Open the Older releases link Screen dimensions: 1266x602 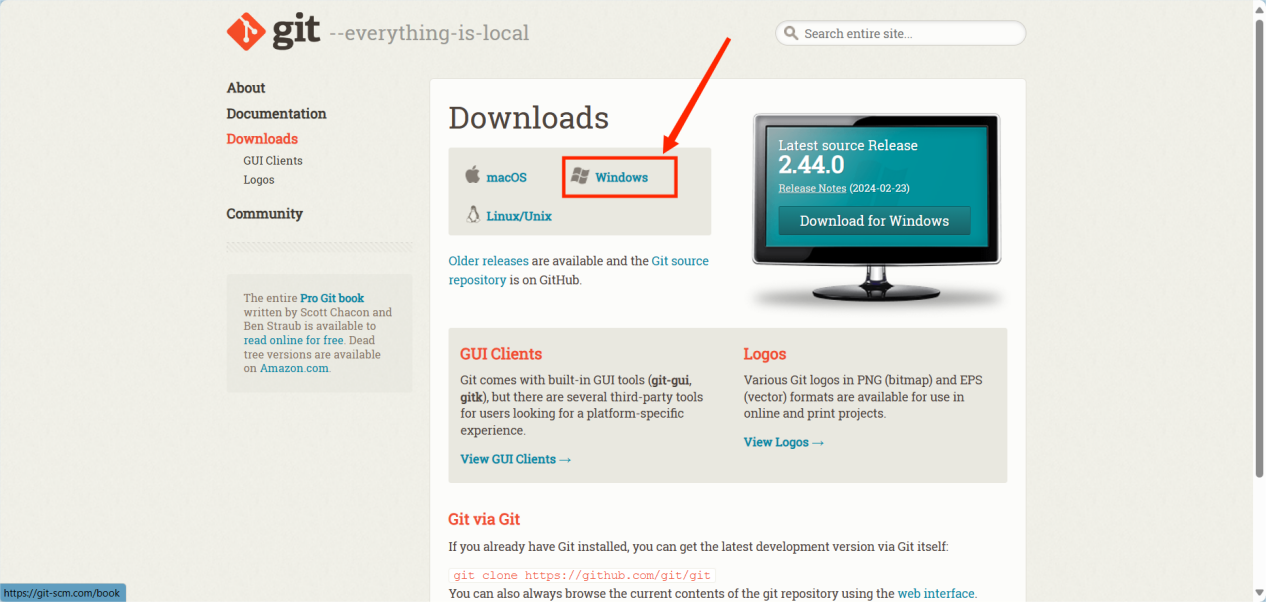(x=488, y=261)
